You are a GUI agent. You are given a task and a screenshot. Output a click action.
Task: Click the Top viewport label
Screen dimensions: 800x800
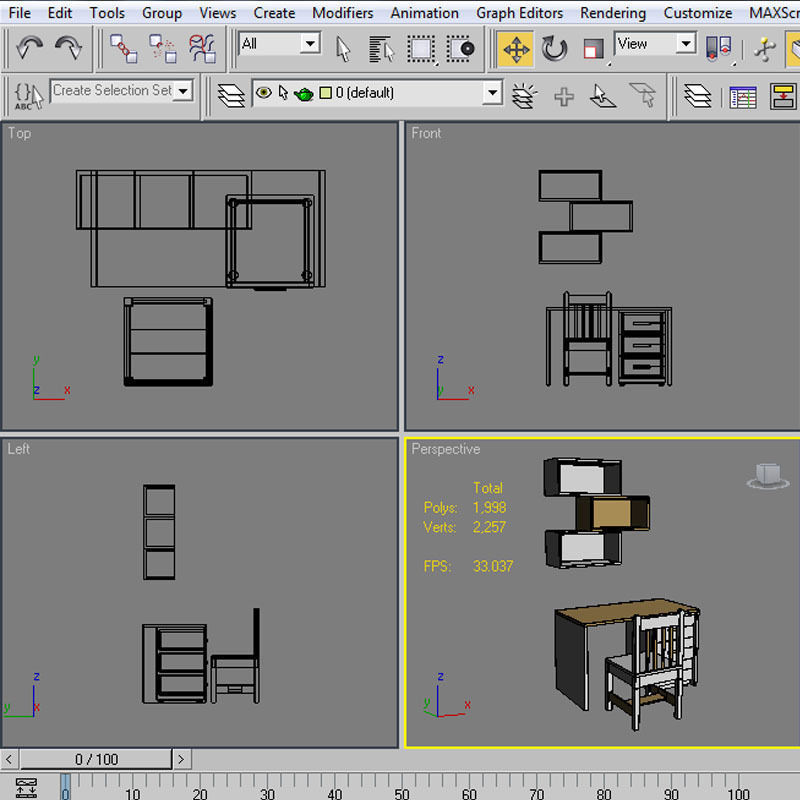[19, 134]
